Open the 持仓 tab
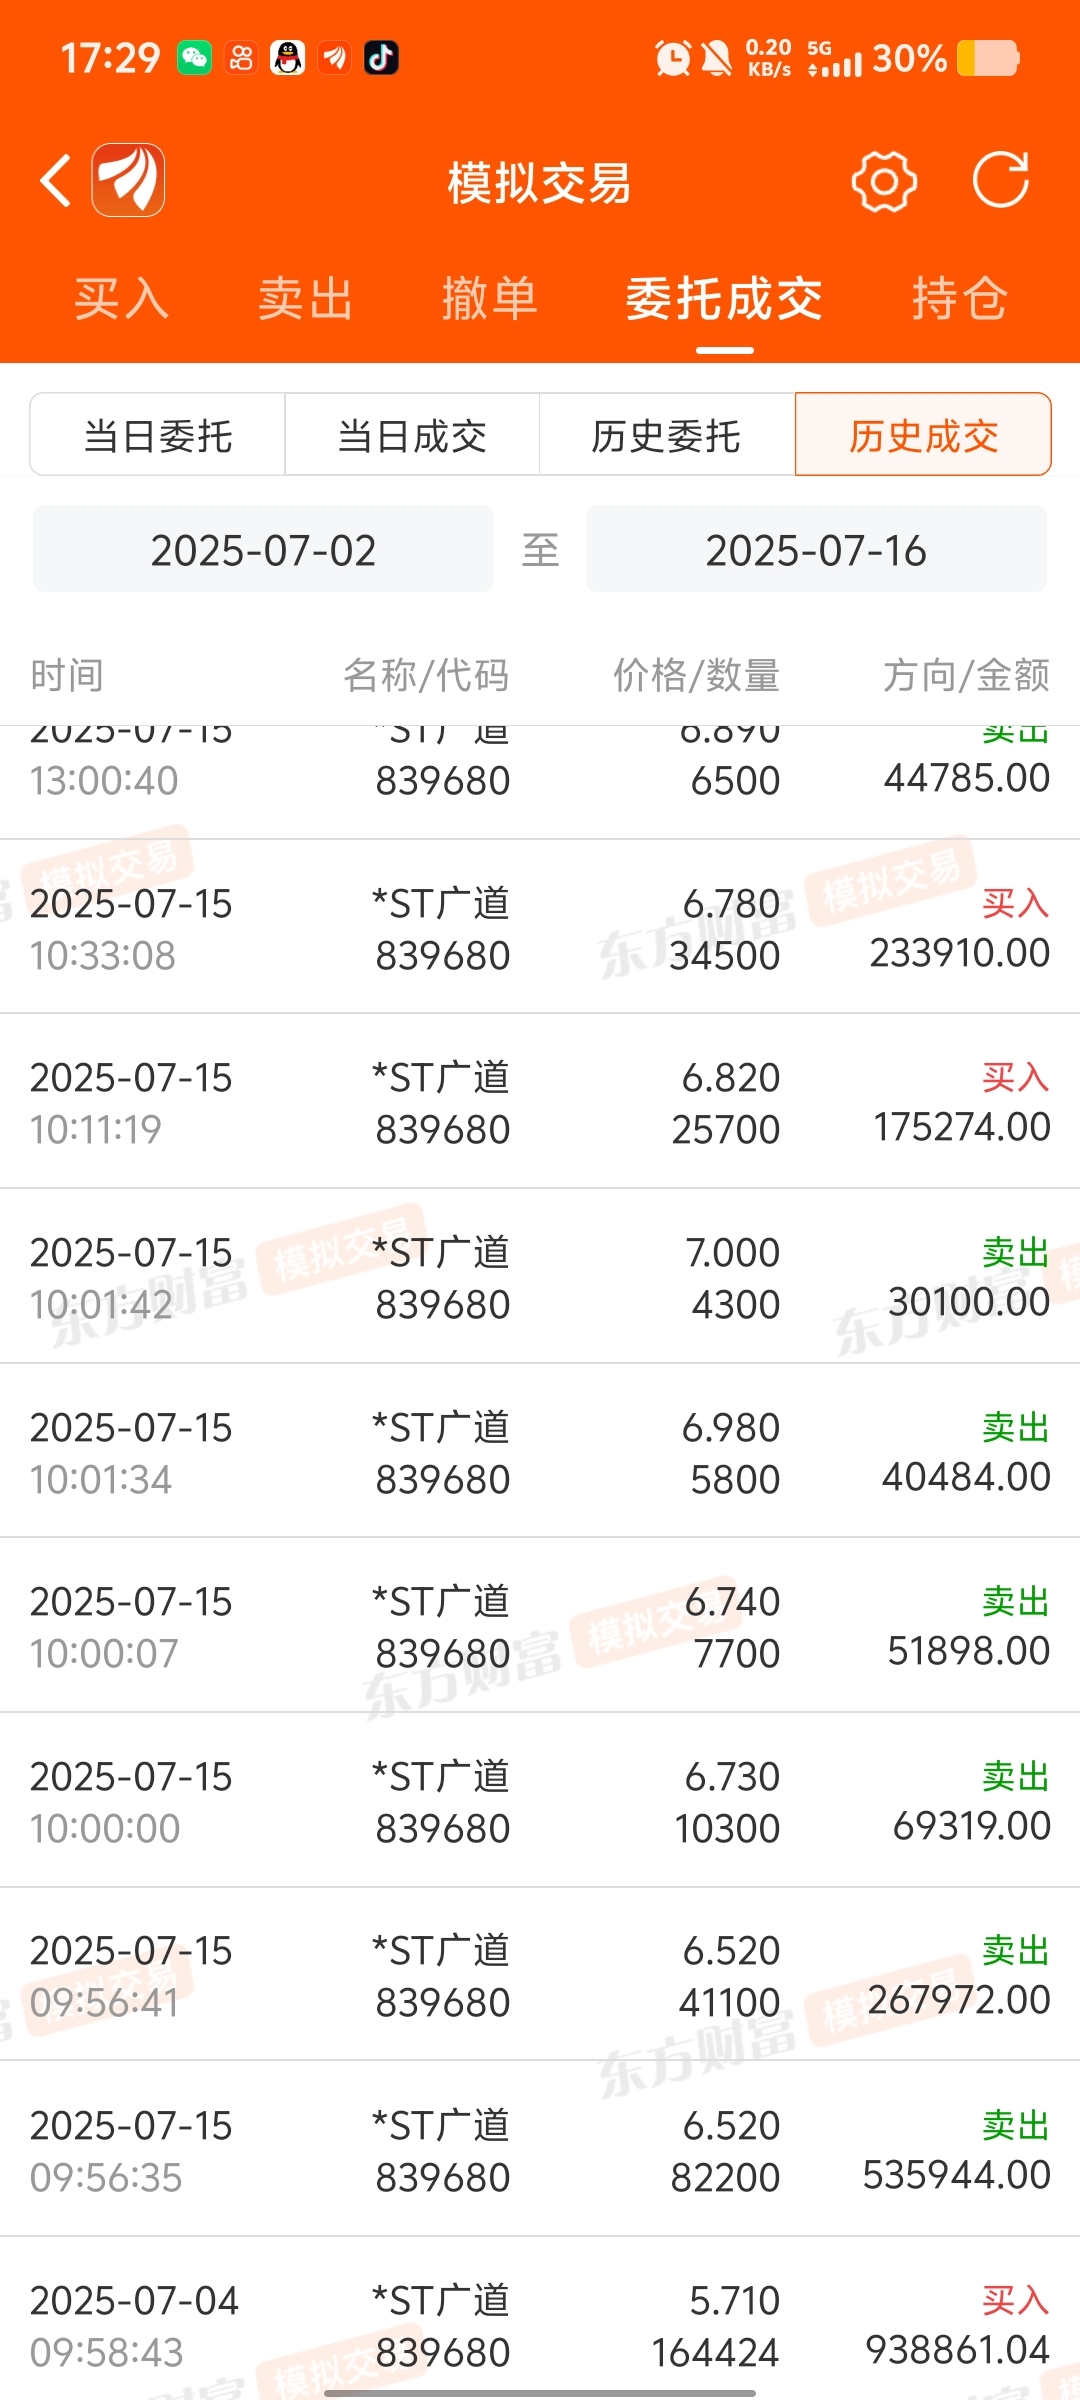 click(959, 299)
